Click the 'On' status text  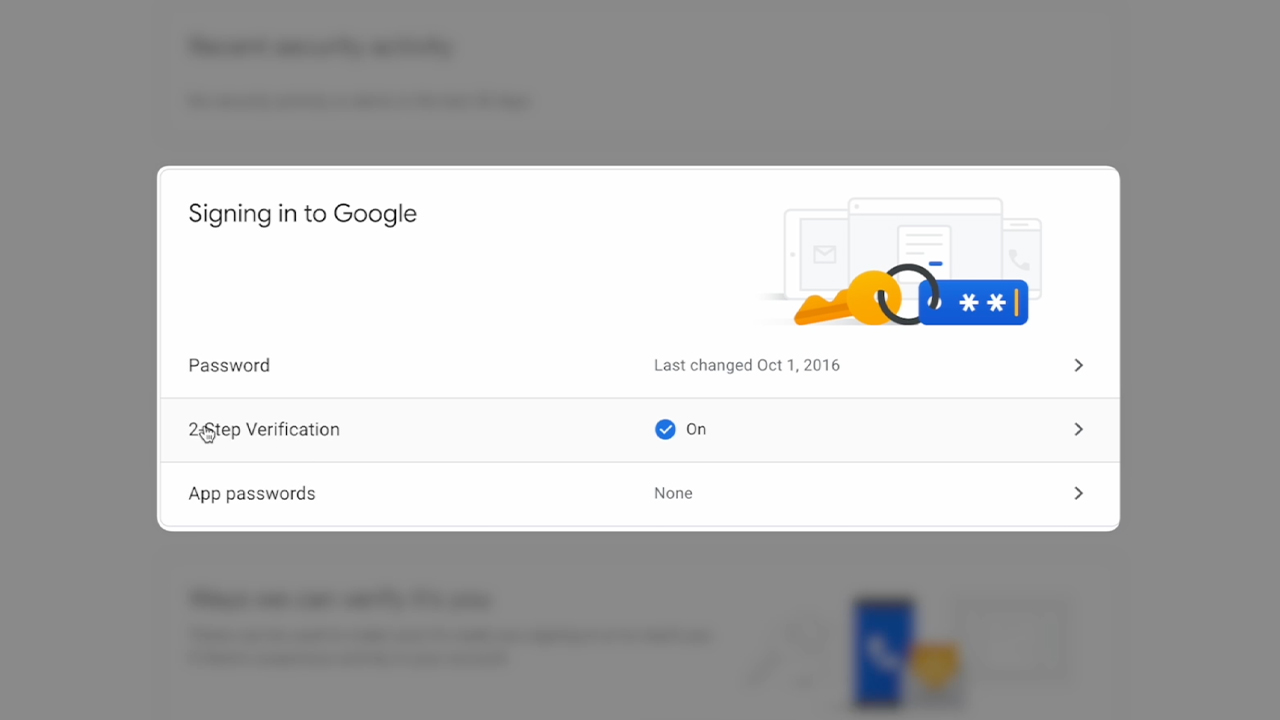(696, 429)
